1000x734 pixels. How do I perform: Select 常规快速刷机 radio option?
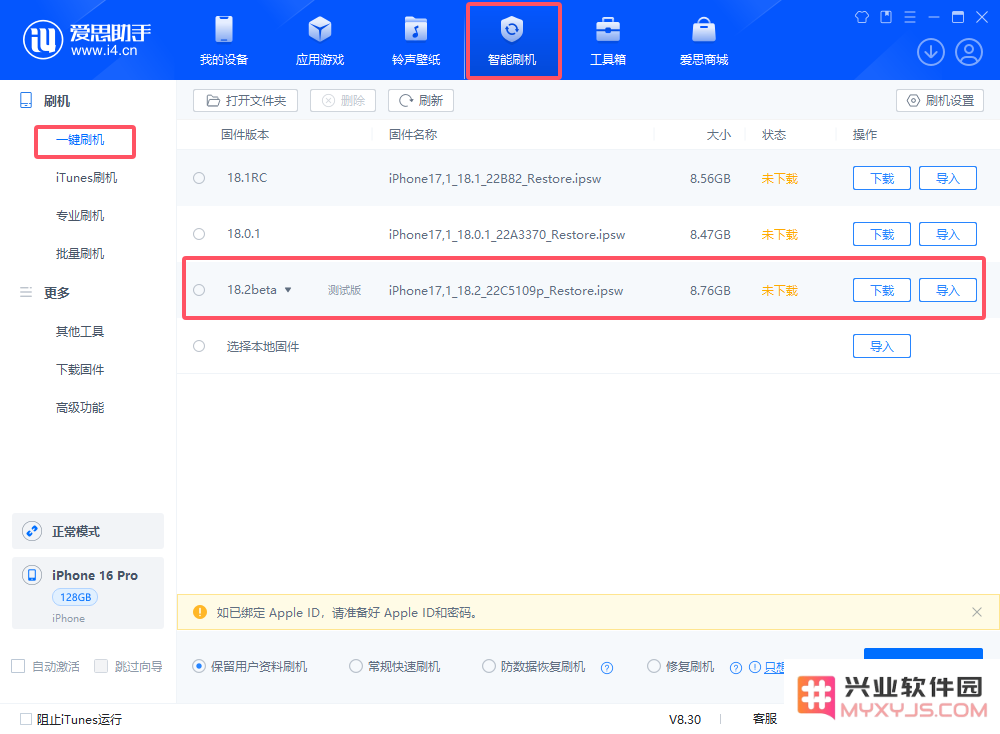pos(356,666)
